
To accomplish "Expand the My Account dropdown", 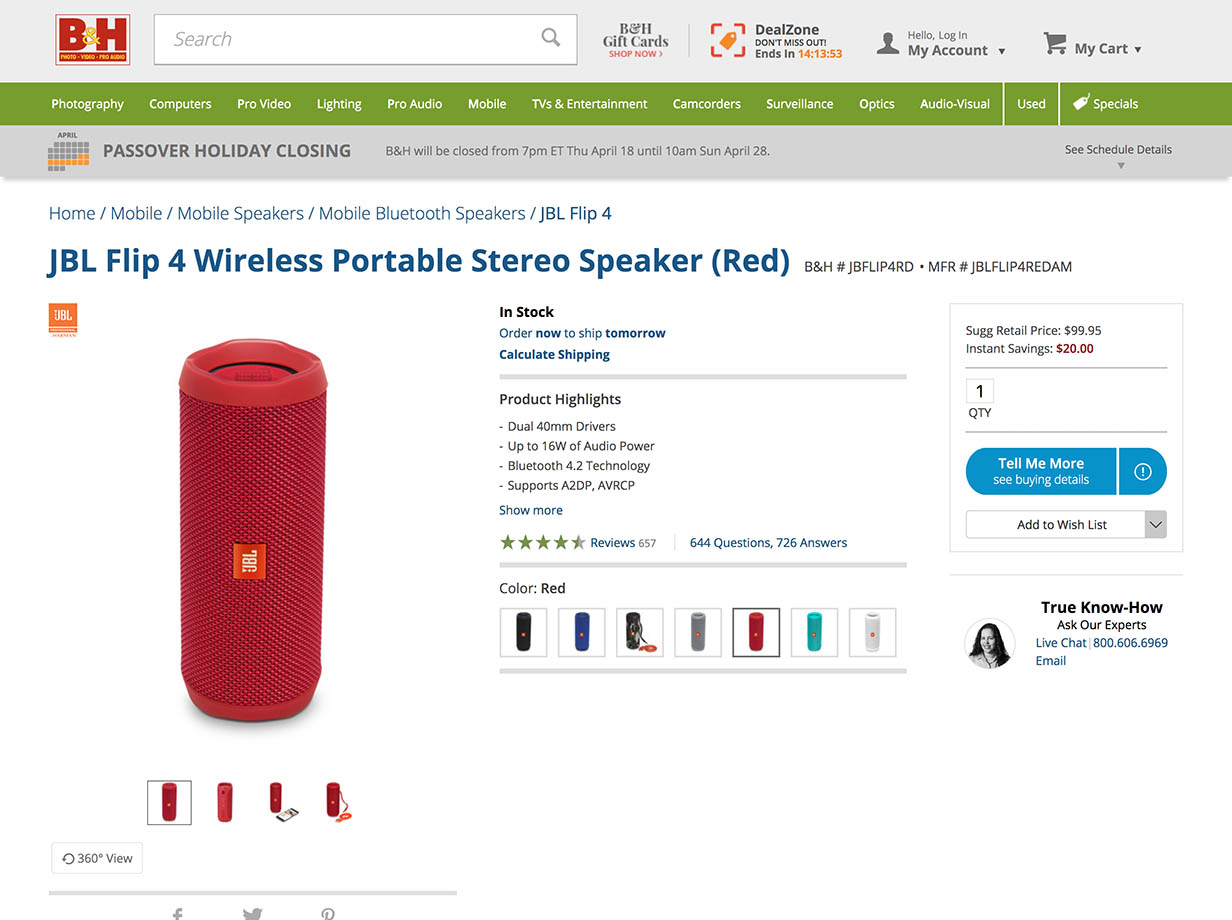I will coord(1001,51).
